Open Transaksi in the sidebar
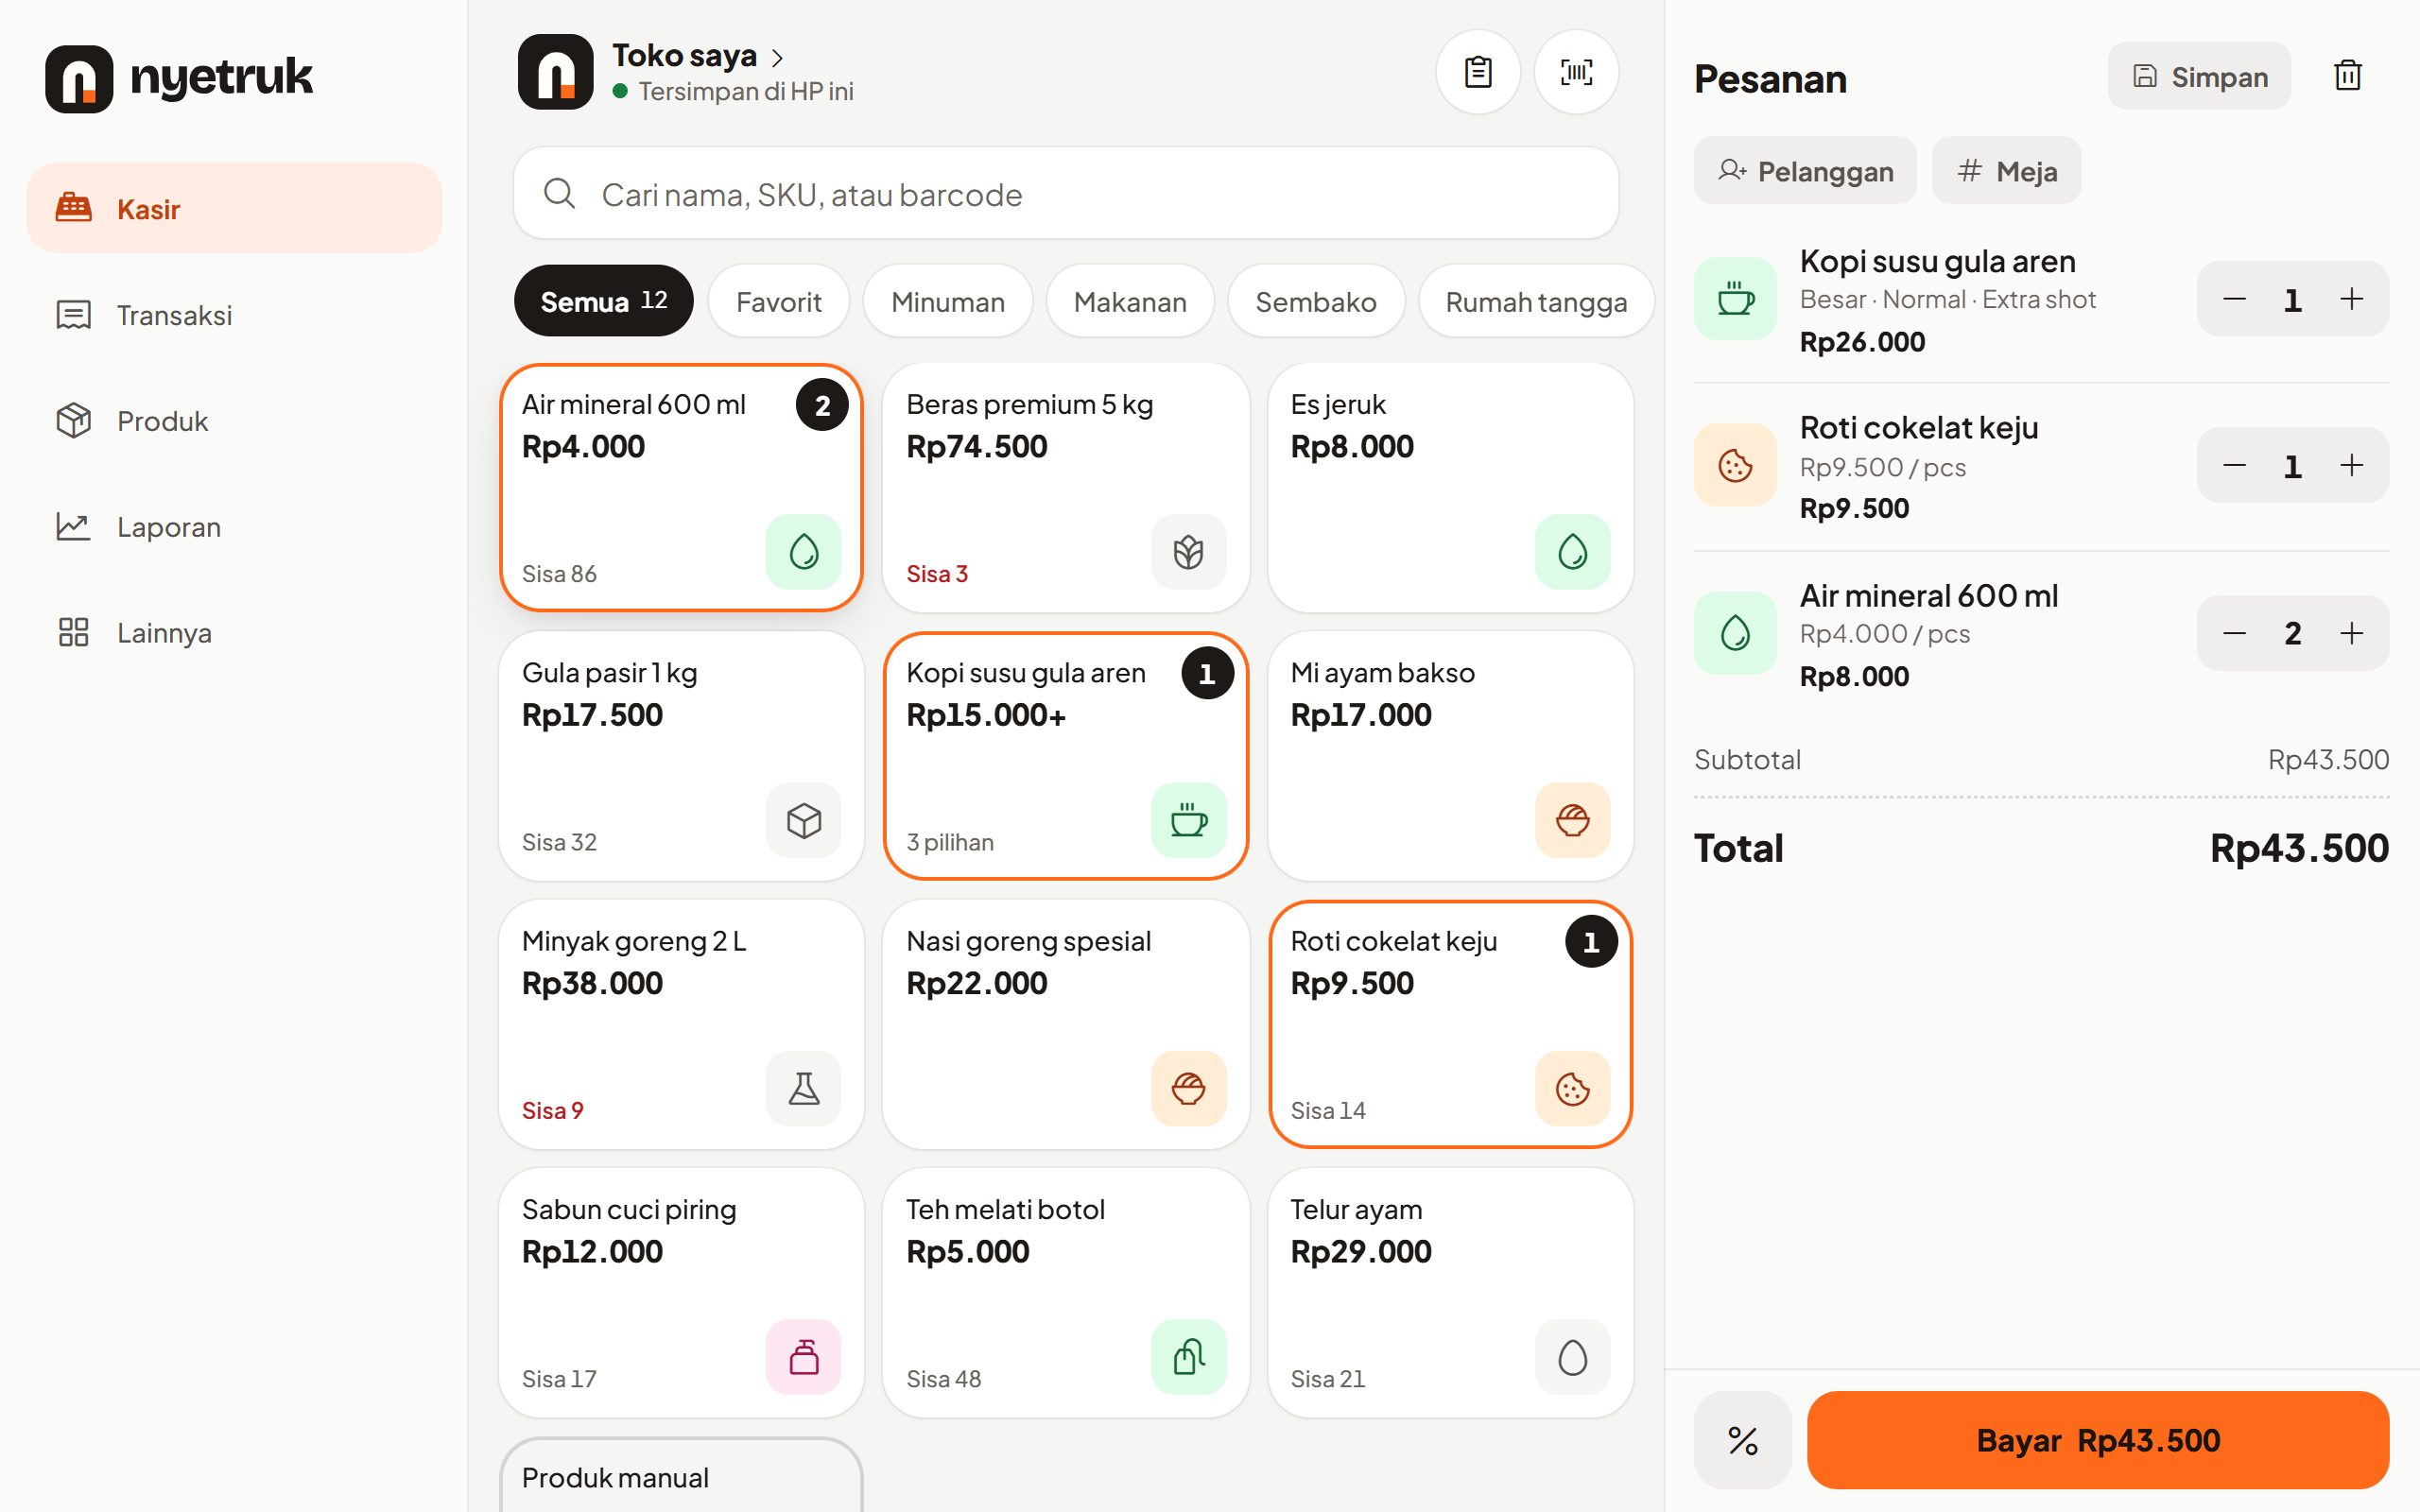This screenshot has width=2420, height=1512. tap(234, 314)
